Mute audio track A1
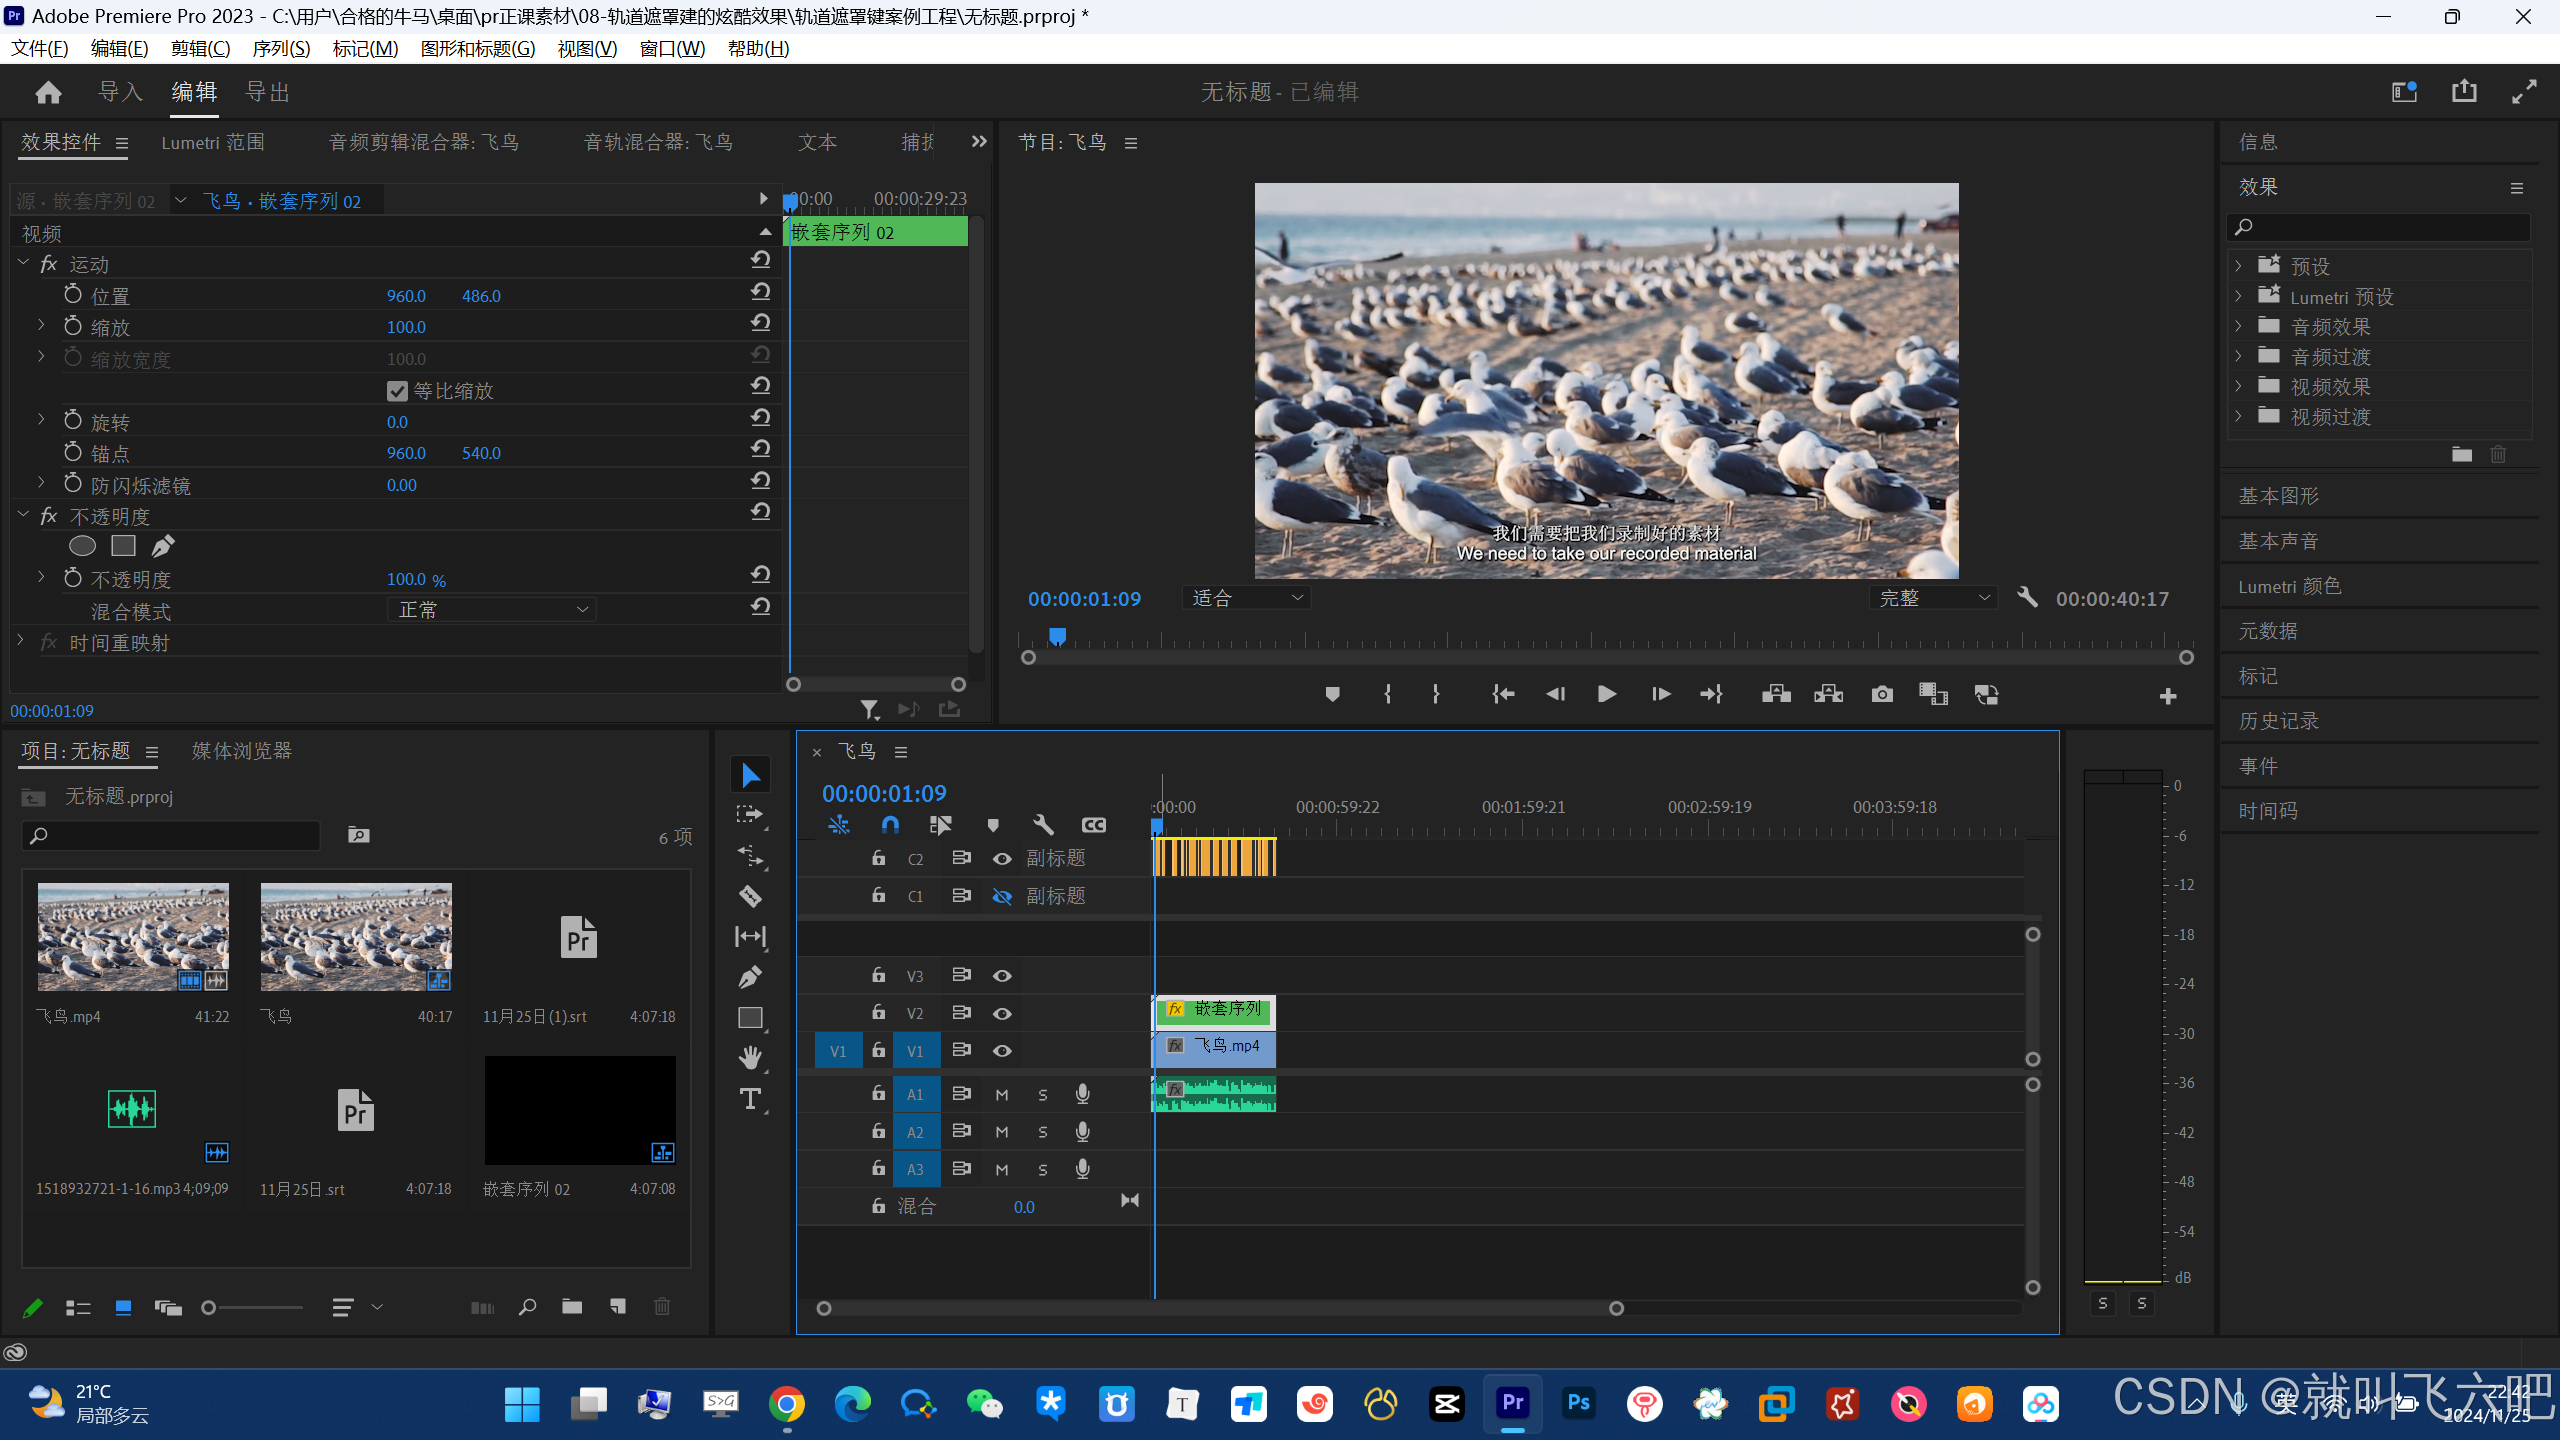This screenshot has width=2560, height=1440. pyautogui.click(x=1002, y=1095)
